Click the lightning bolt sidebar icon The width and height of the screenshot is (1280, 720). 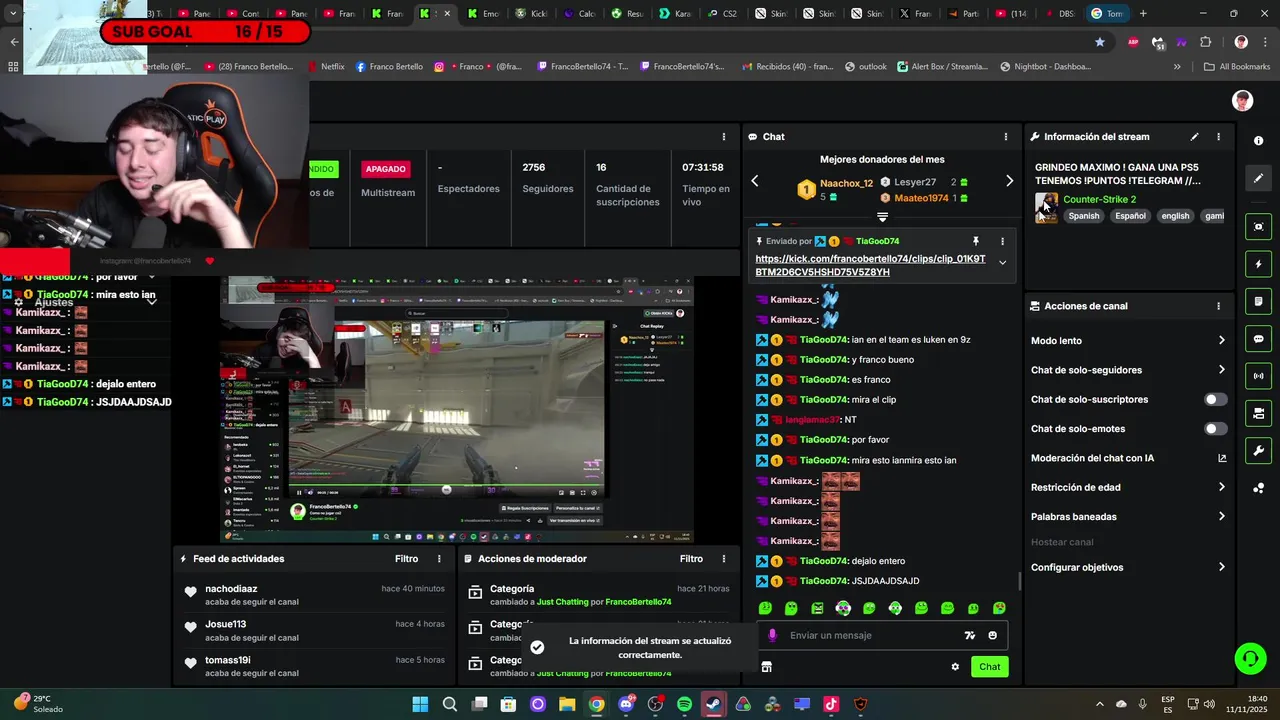1259,265
